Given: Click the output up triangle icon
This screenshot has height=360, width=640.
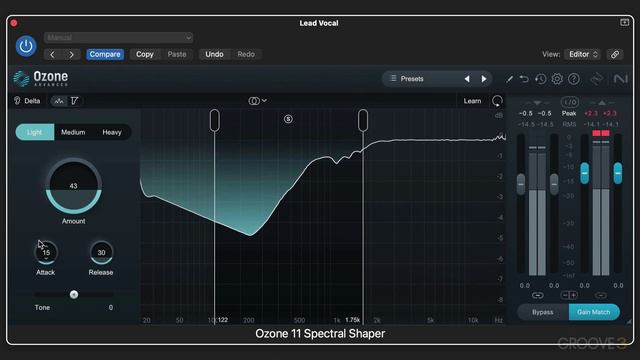Looking at the screenshot, I should 602,103.
